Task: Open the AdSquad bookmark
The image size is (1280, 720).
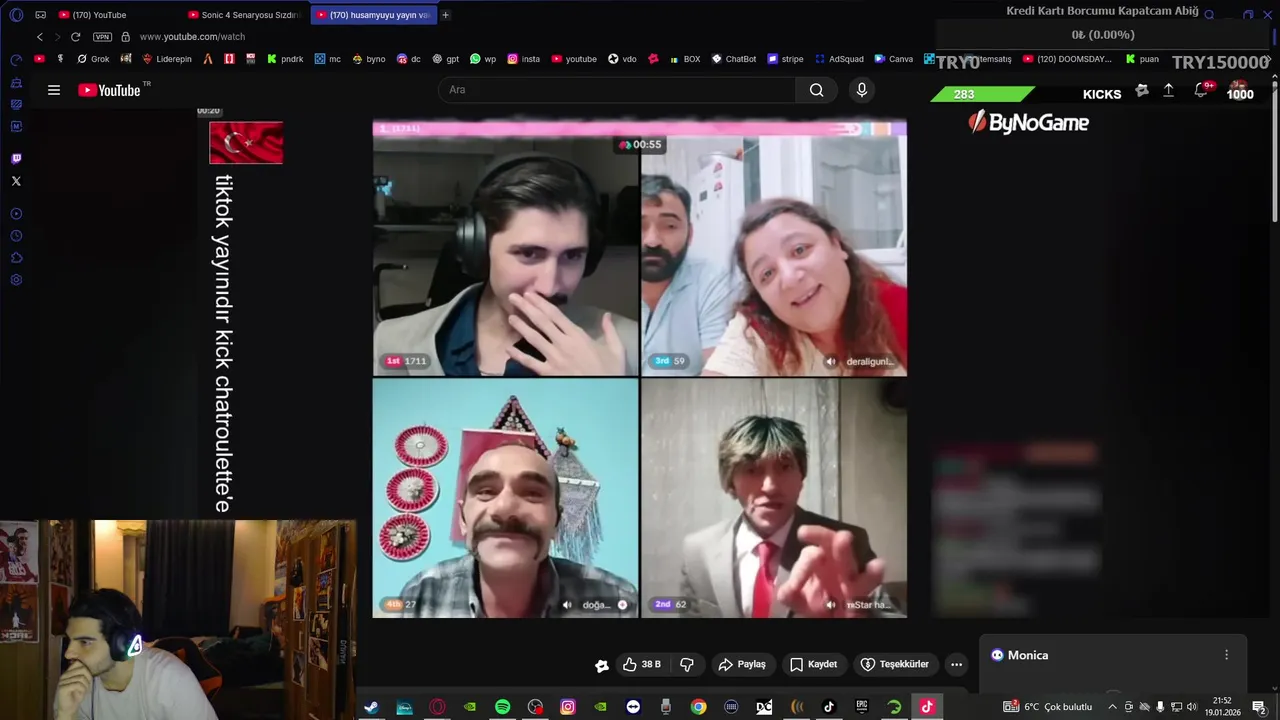Action: [x=839, y=59]
